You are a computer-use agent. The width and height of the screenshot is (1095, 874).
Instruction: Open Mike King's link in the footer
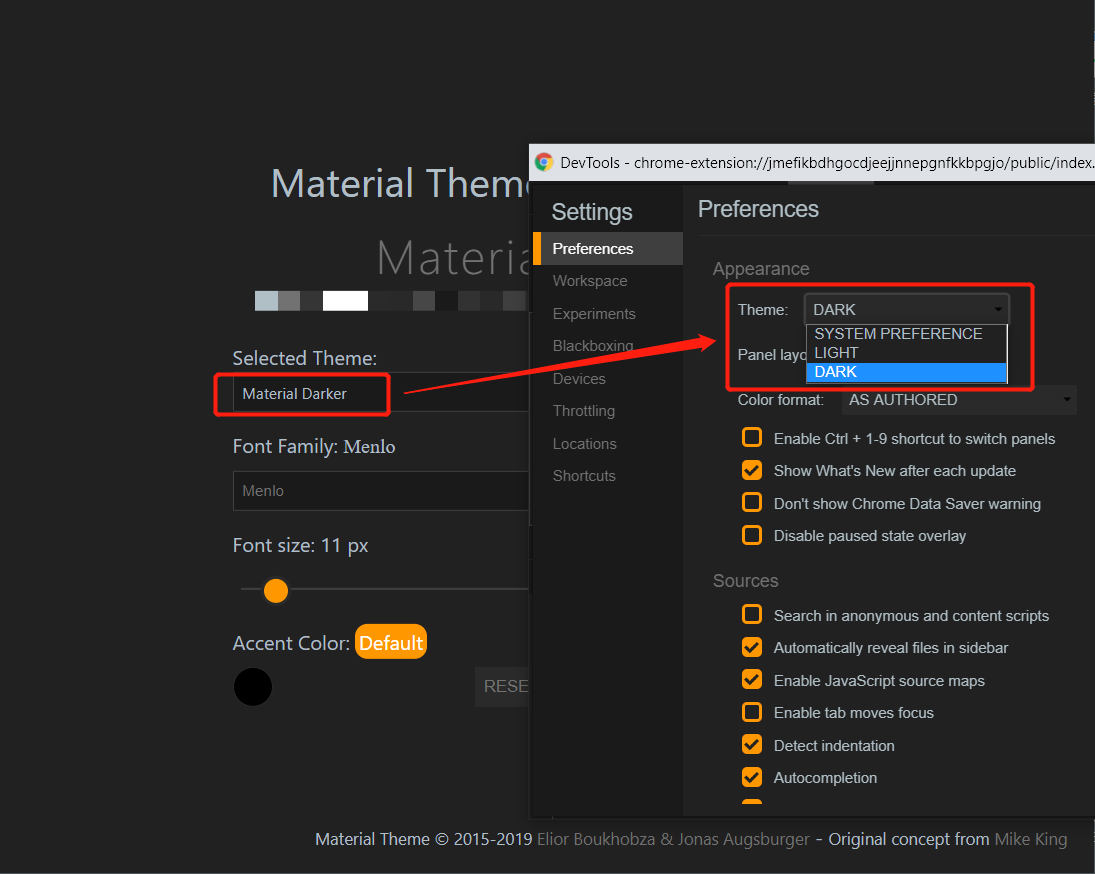1031,839
